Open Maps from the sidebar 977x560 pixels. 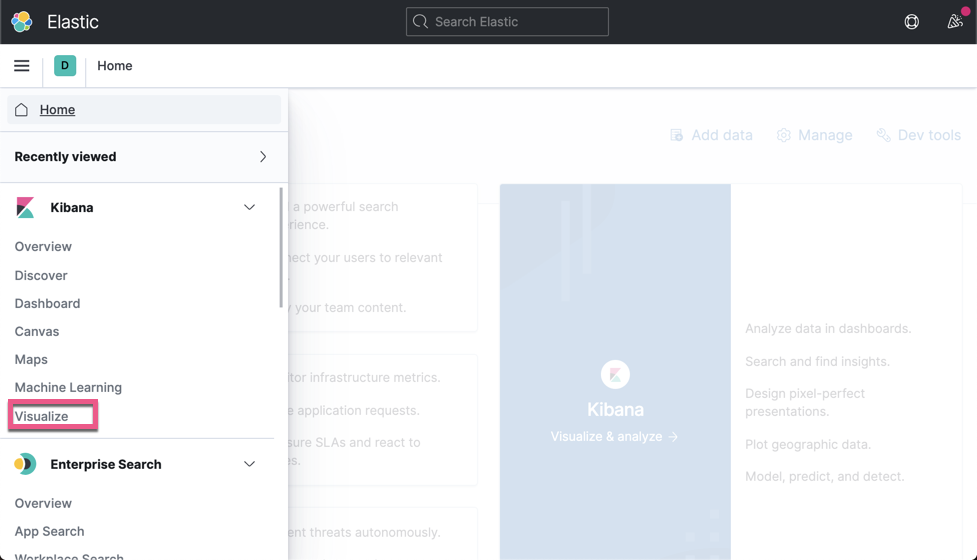pos(31,359)
